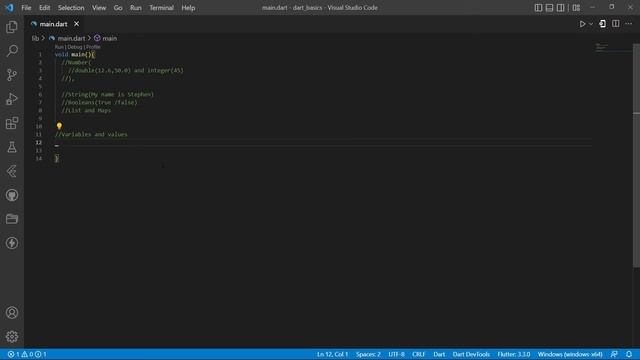Open the Edit menu
This screenshot has width=640, height=360.
[44, 8]
